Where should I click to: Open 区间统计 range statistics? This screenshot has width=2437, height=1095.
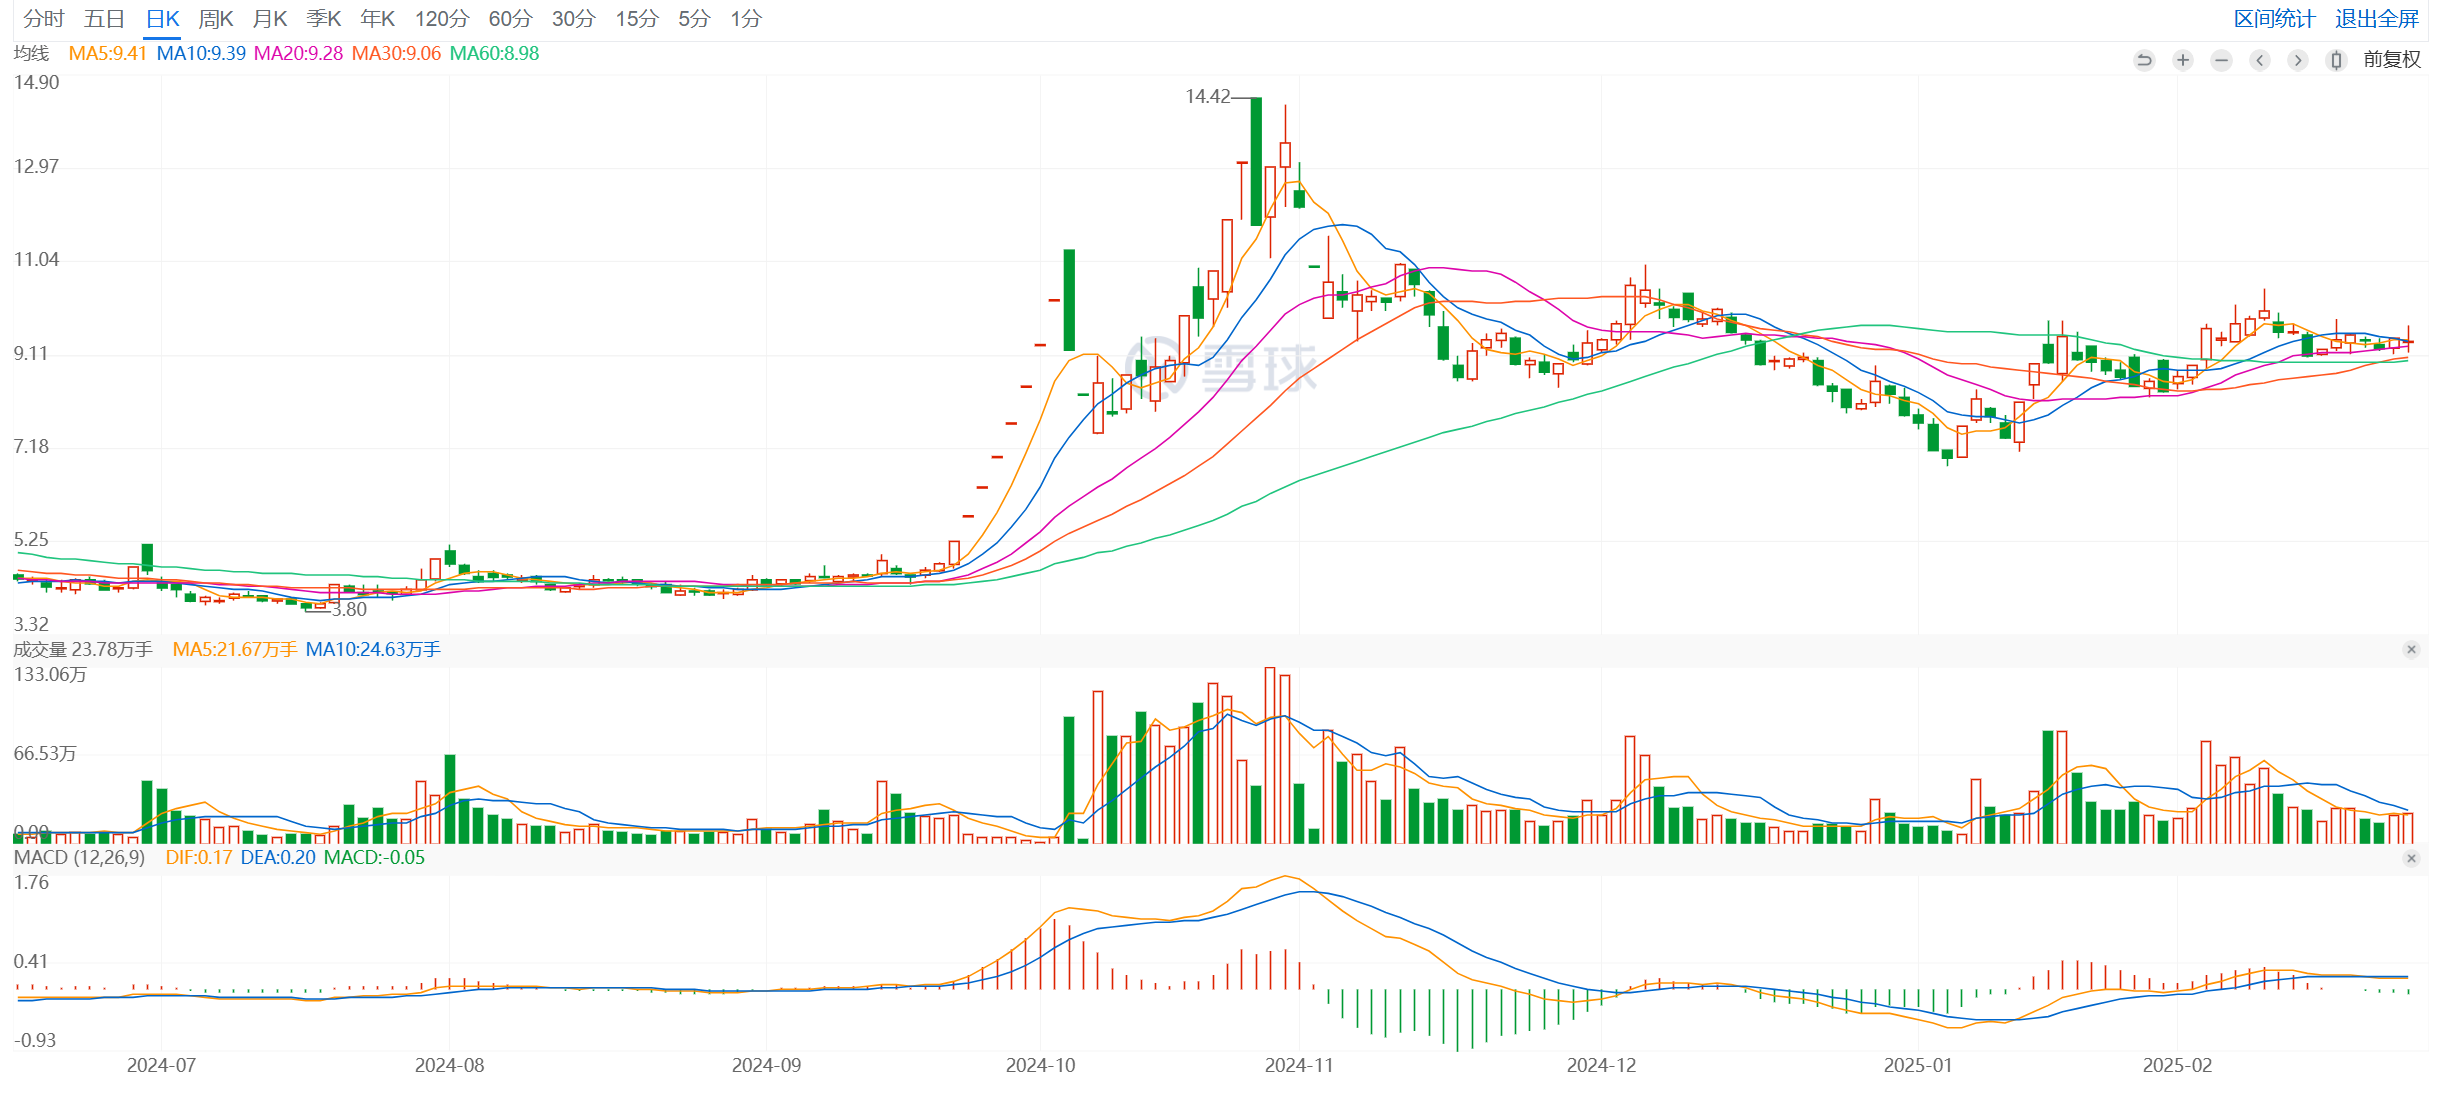pyautogui.click(x=2274, y=19)
